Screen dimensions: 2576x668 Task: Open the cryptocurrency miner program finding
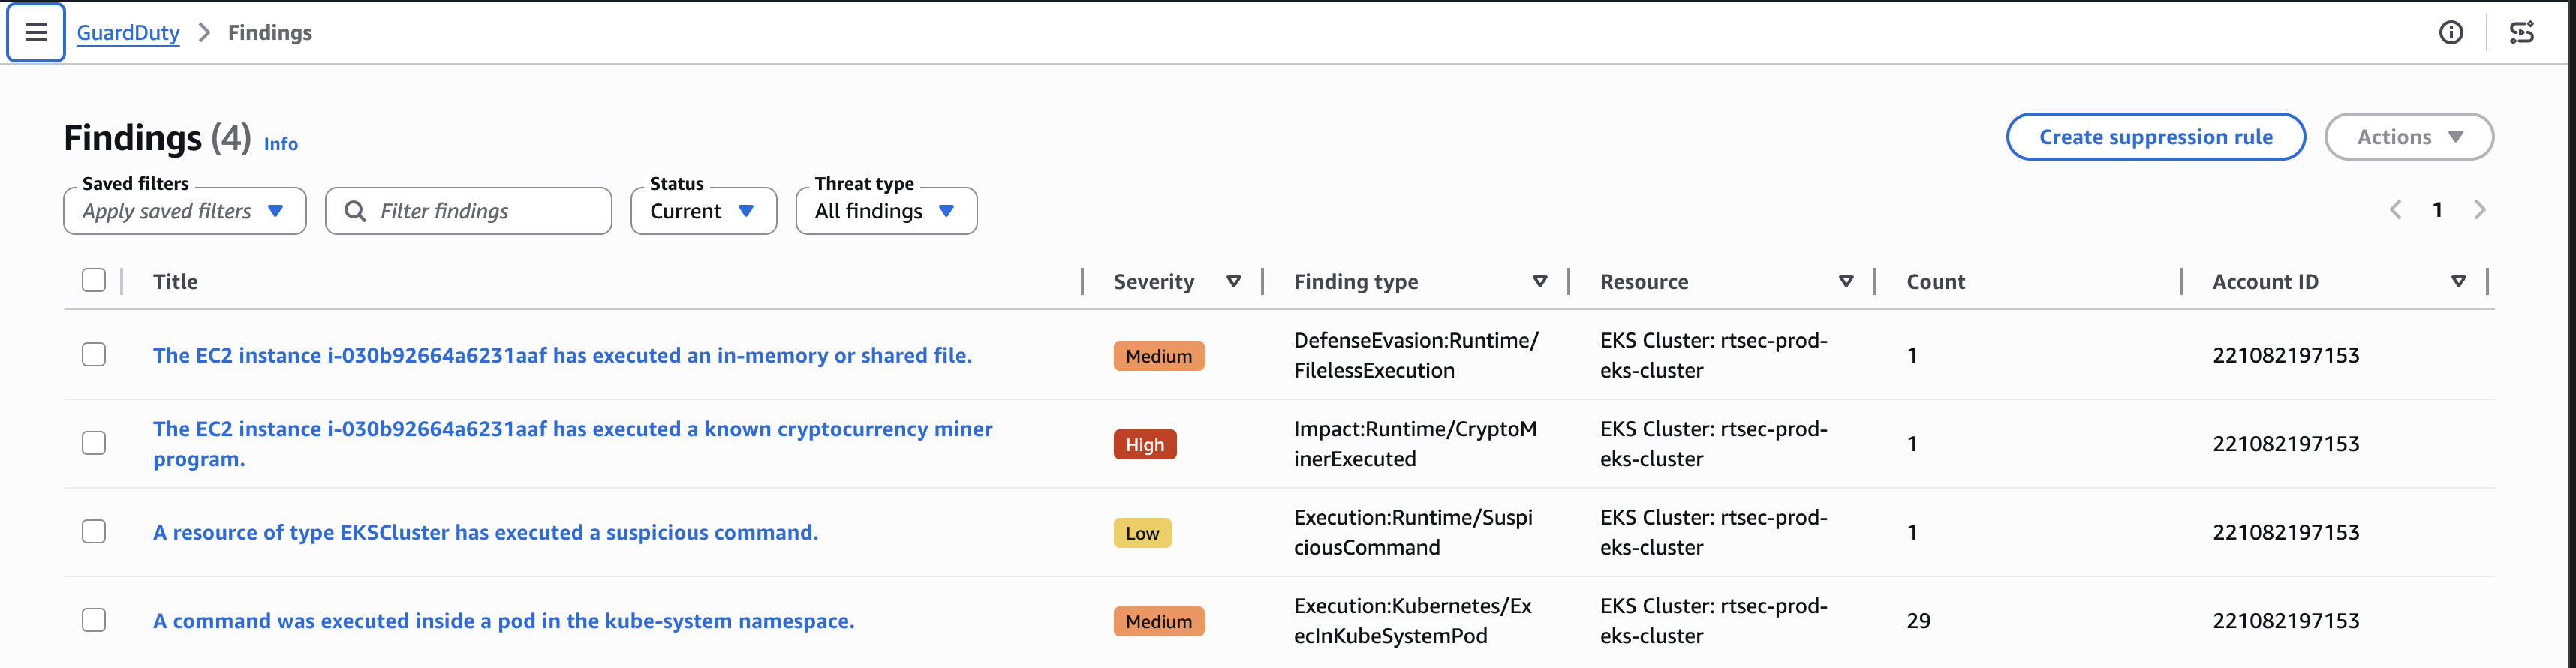pos(573,443)
